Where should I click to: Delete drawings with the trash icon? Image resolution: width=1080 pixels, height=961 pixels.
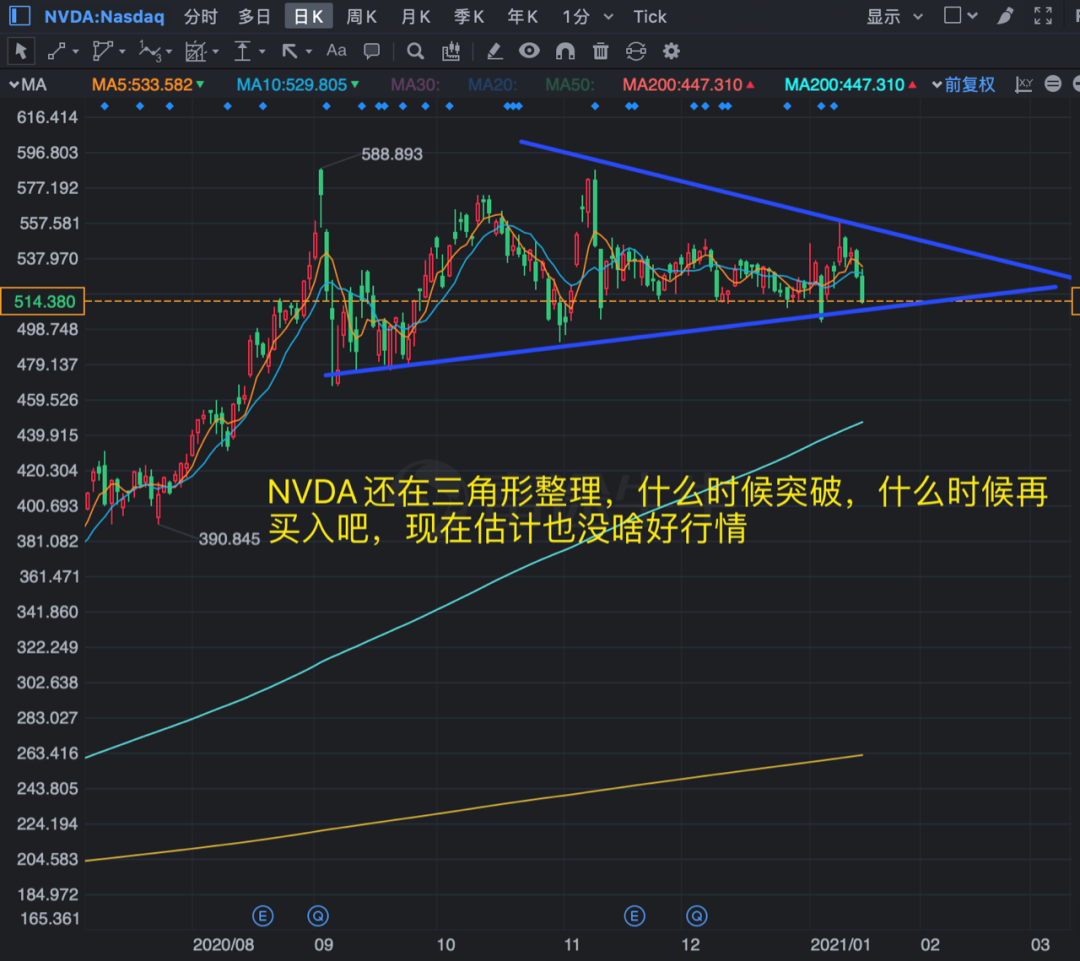pos(601,51)
